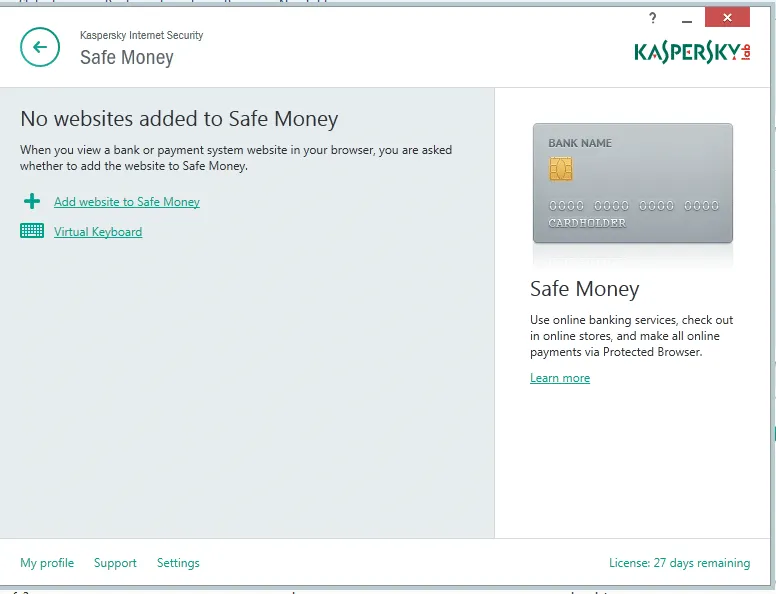The image size is (776, 594).
Task: Open My profile
Action: pyautogui.click(x=47, y=563)
